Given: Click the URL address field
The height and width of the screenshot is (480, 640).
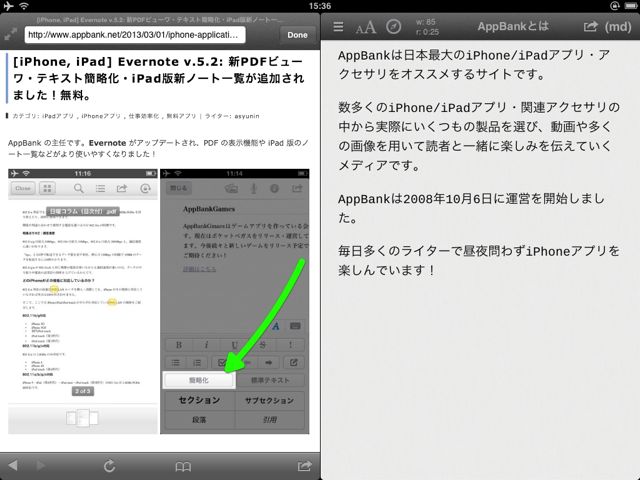Looking at the screenshot, I should [x=135, y=35].
